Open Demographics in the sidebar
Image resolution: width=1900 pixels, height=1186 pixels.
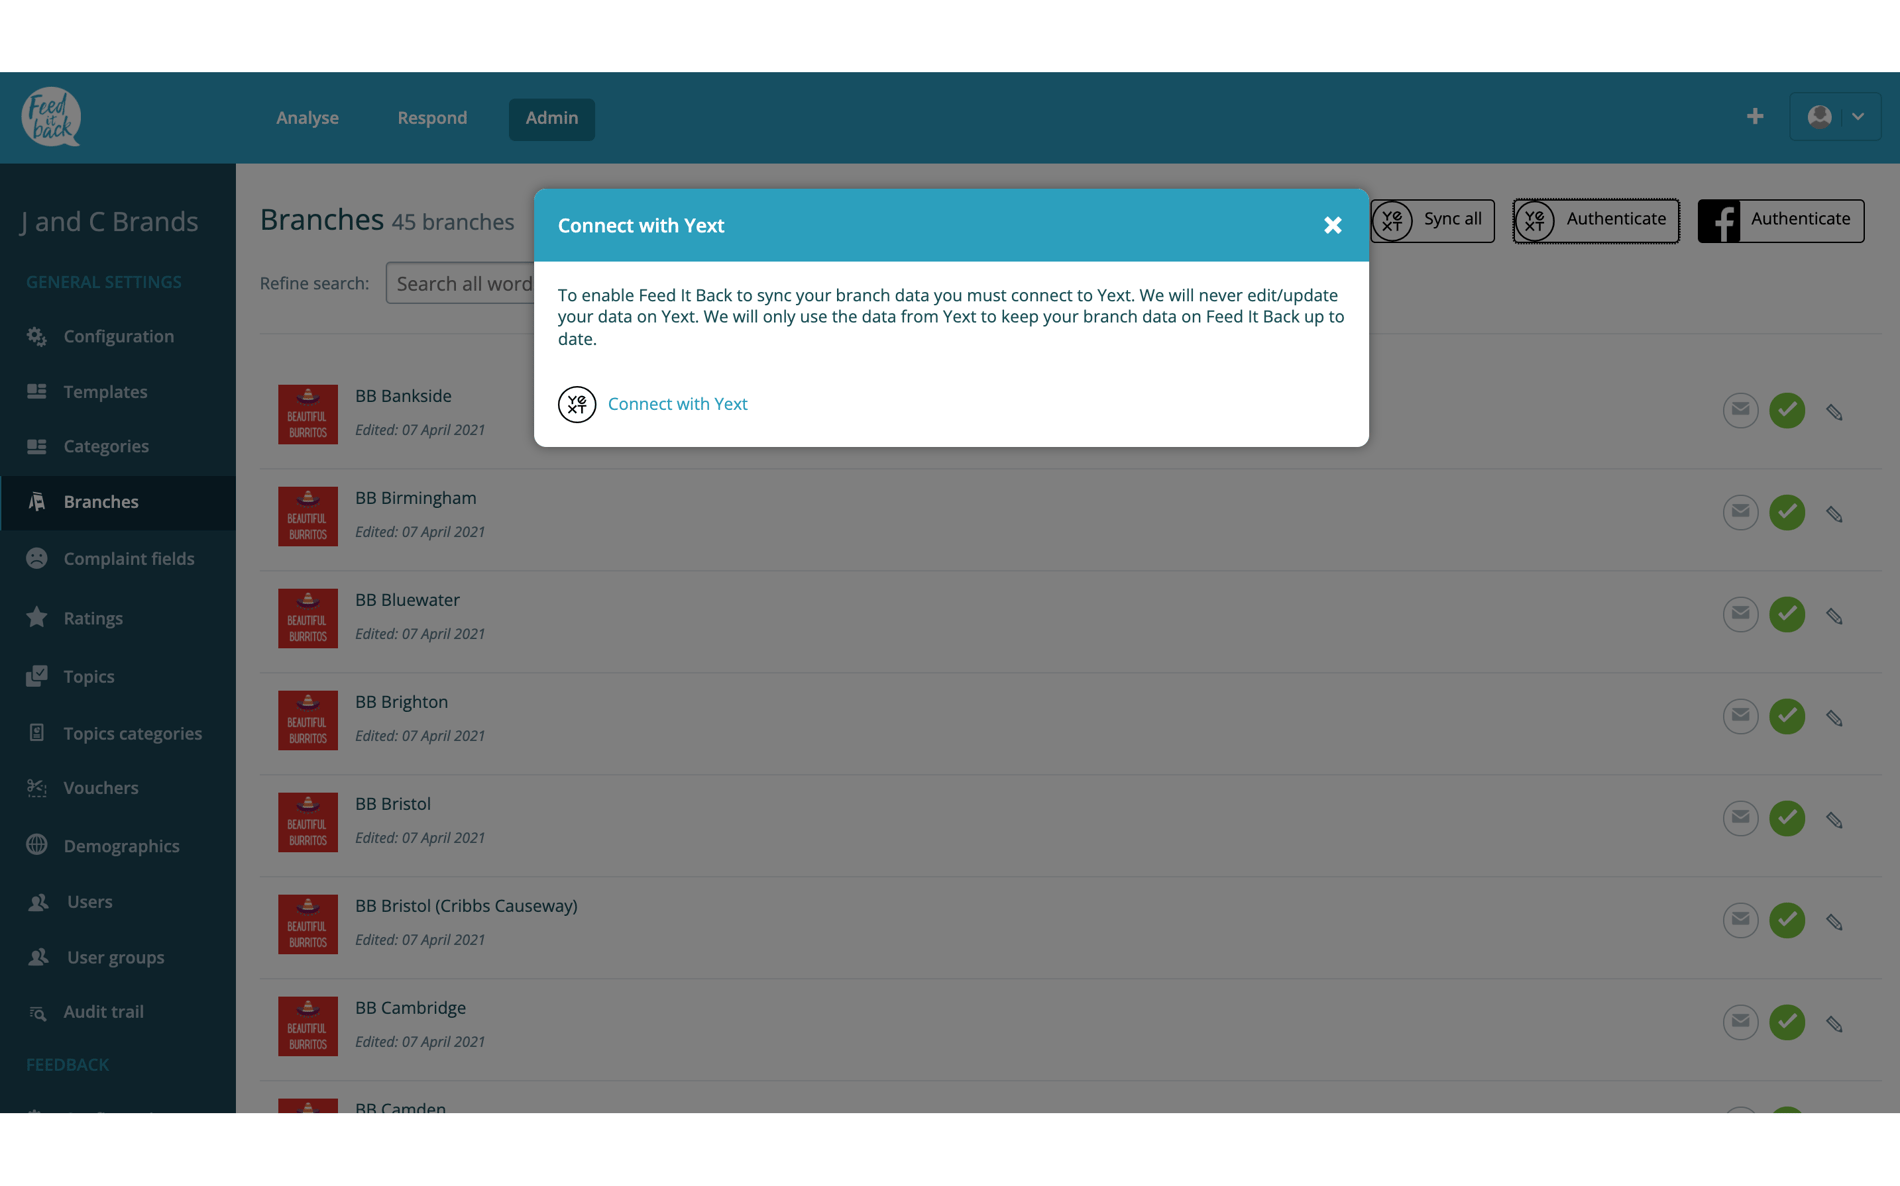coord(118,846)
